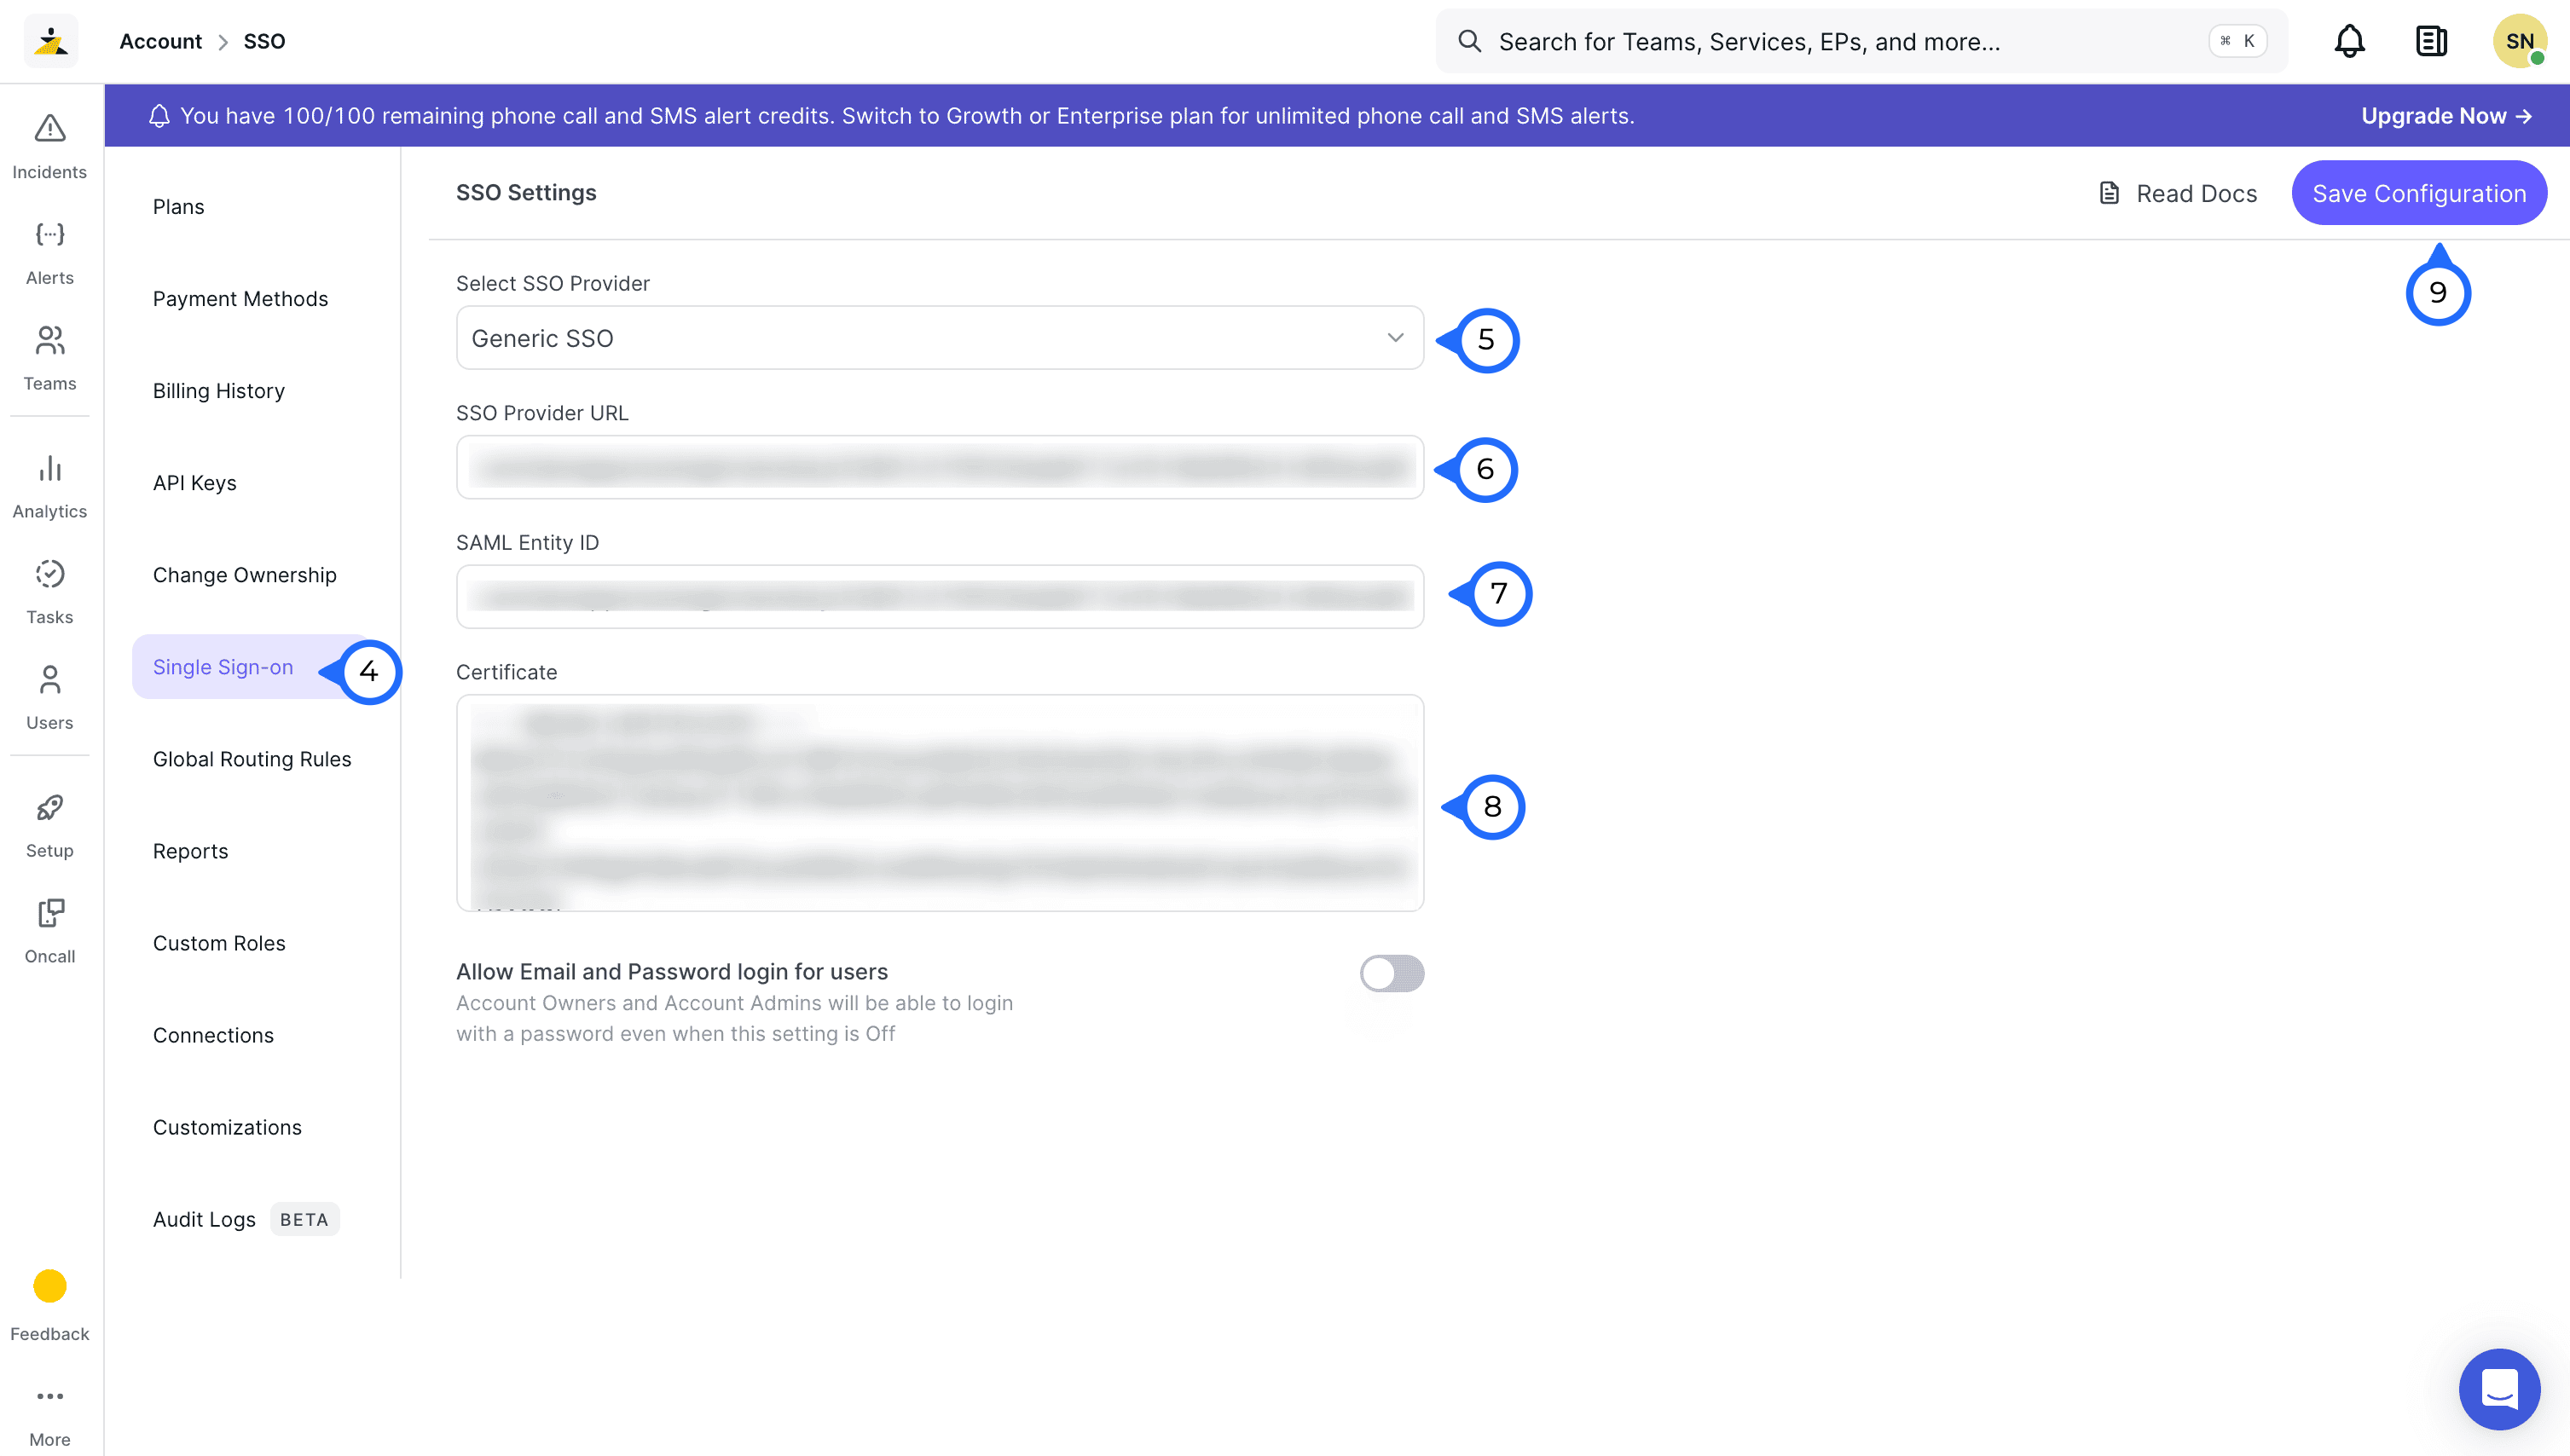Click the Oncall sidebar icon
The width and height of the screenshot is (2570, 1456).
pos(50,913)
